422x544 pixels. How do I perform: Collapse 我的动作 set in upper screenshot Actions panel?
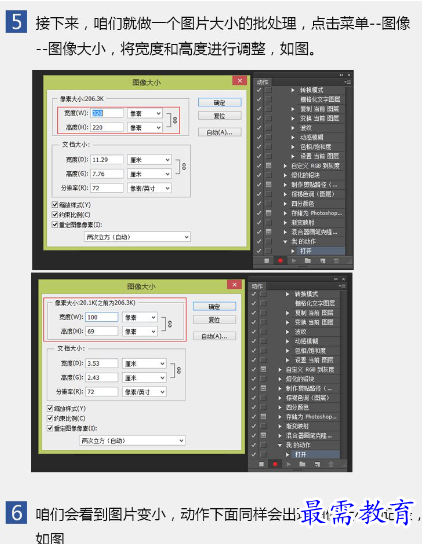tap(285, 241)
